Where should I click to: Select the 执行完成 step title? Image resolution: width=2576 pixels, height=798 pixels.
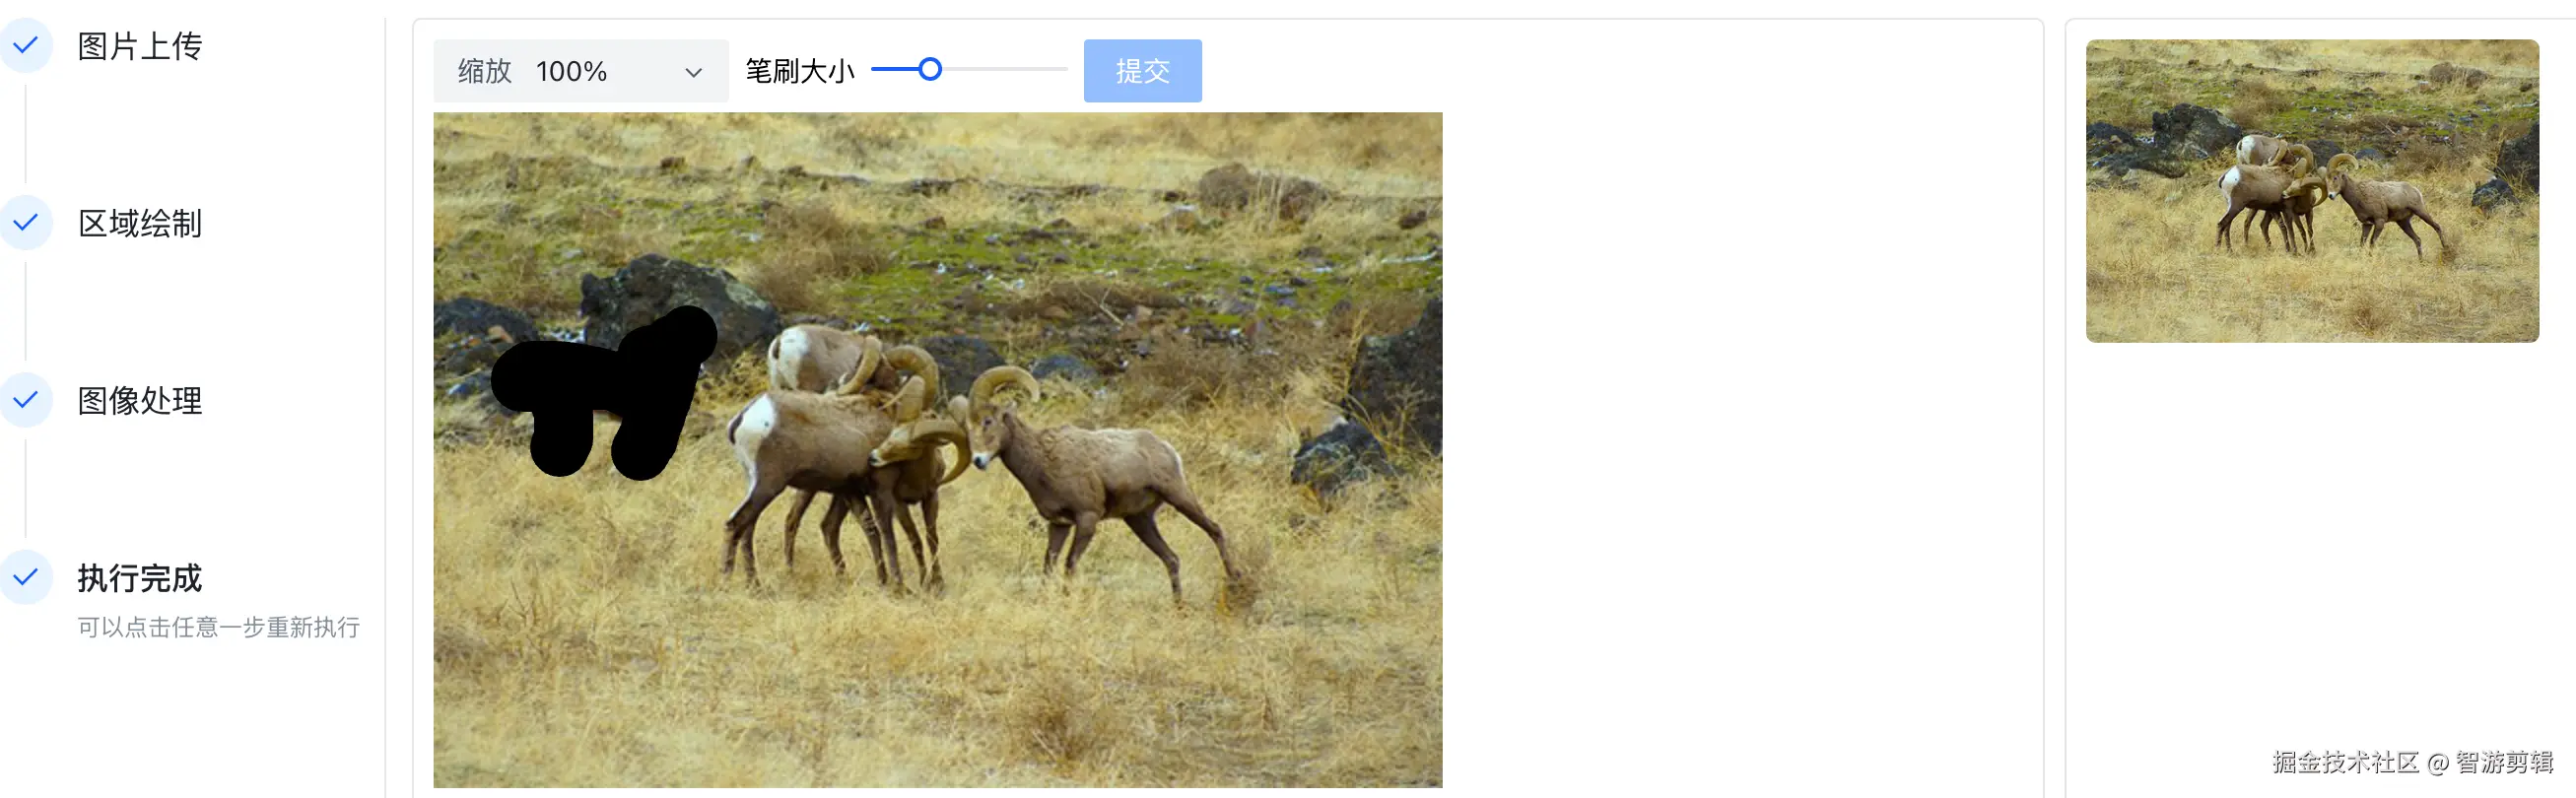point(140,578)
